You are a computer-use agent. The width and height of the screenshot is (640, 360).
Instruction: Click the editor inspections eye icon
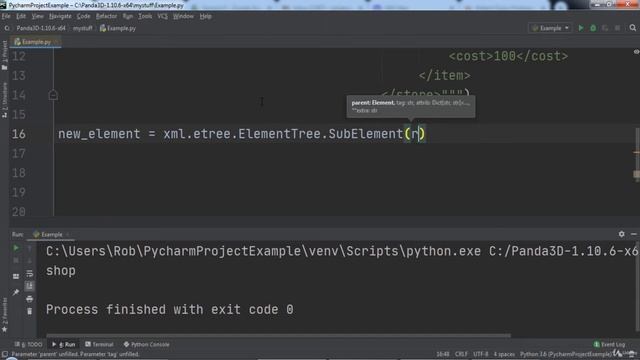[x=636, y=52]
